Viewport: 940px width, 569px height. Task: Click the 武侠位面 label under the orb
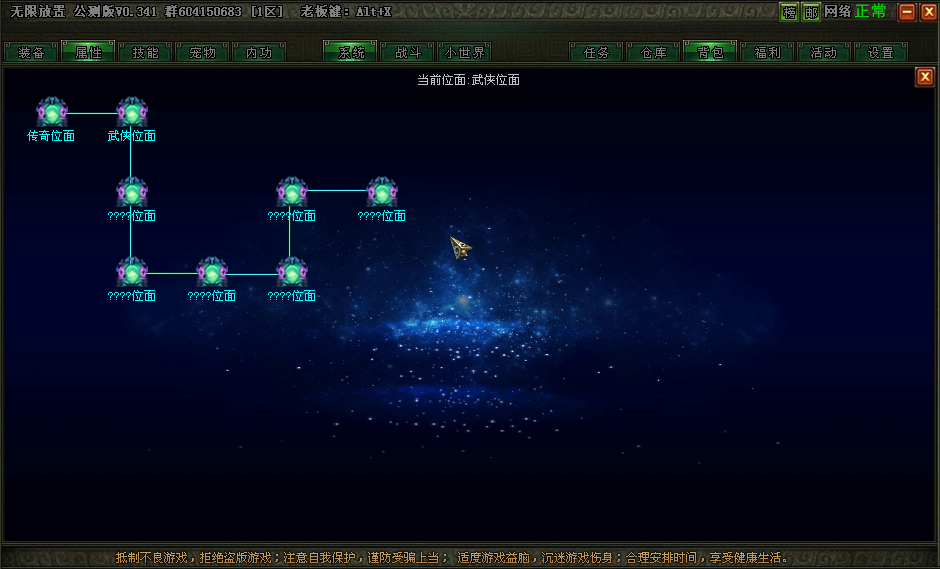click(132, 136)
